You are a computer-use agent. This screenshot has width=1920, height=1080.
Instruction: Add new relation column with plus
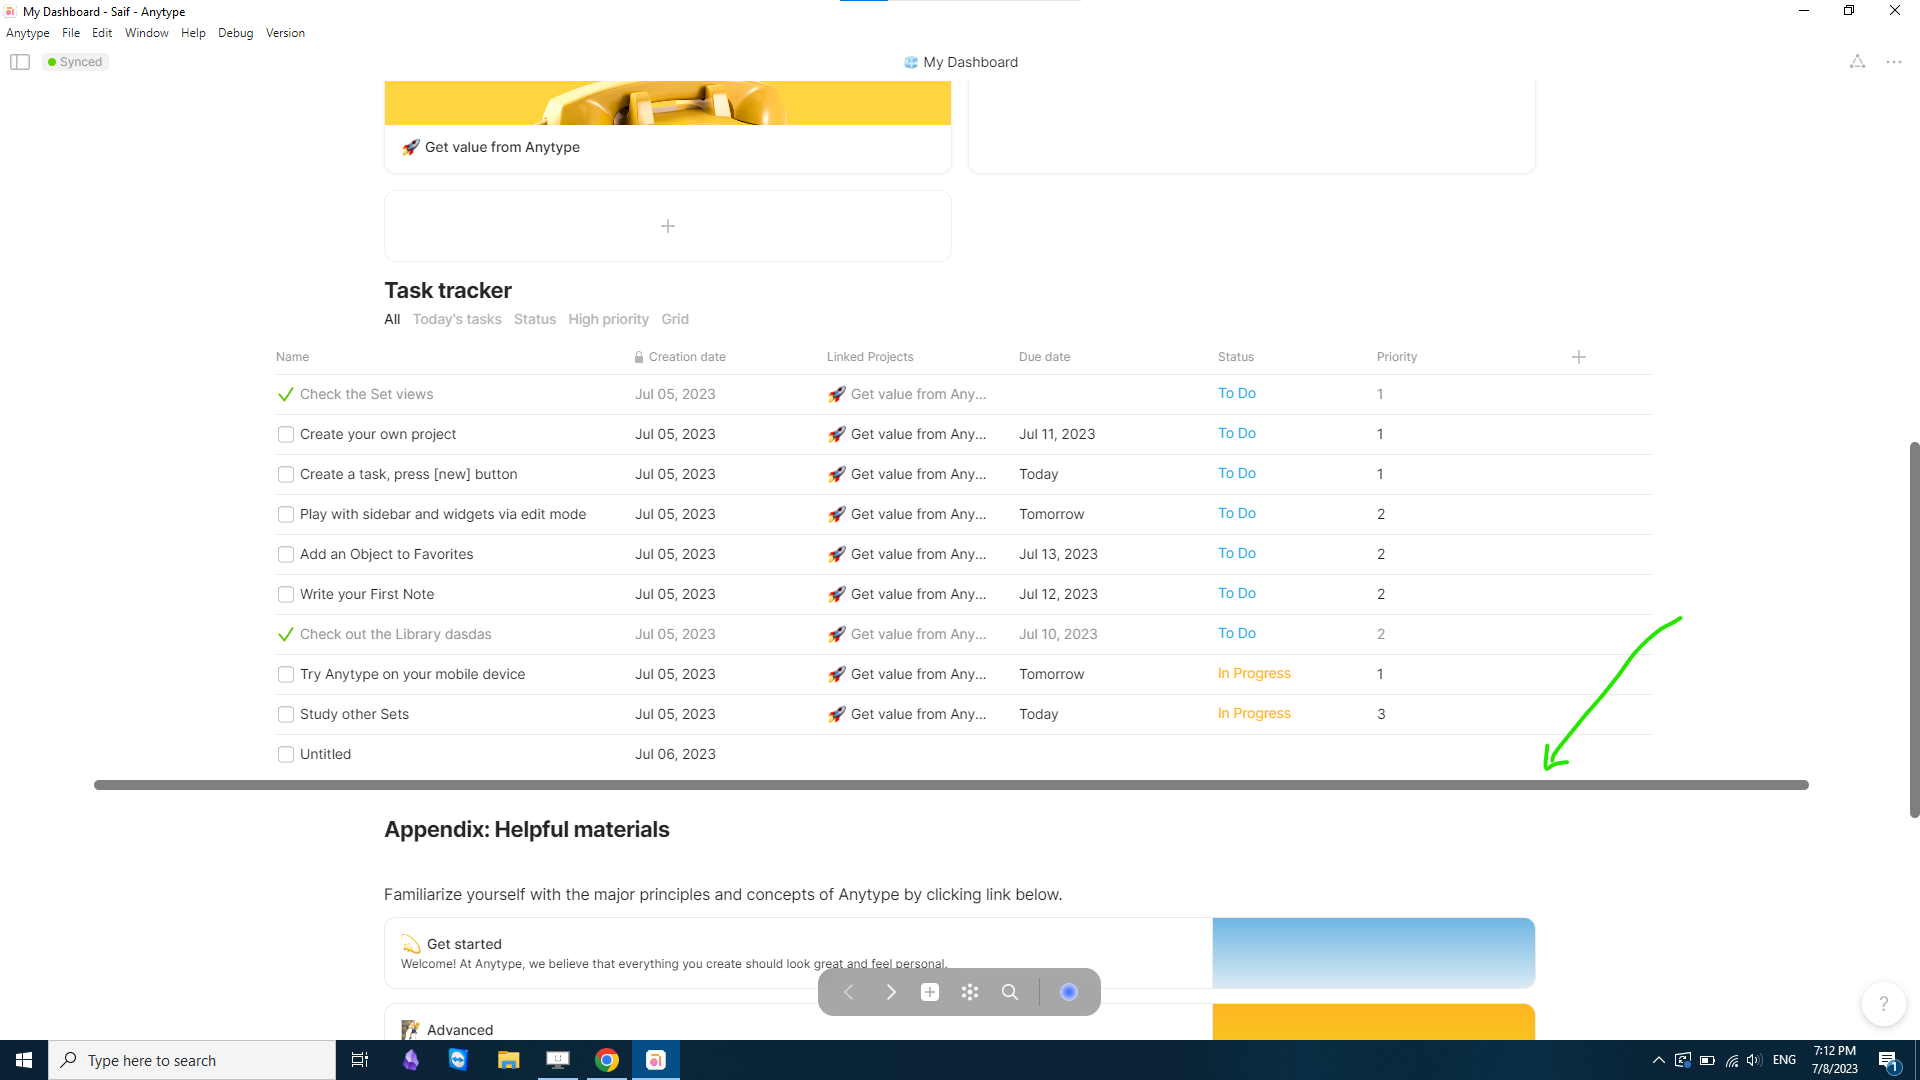coord(1579,357)
